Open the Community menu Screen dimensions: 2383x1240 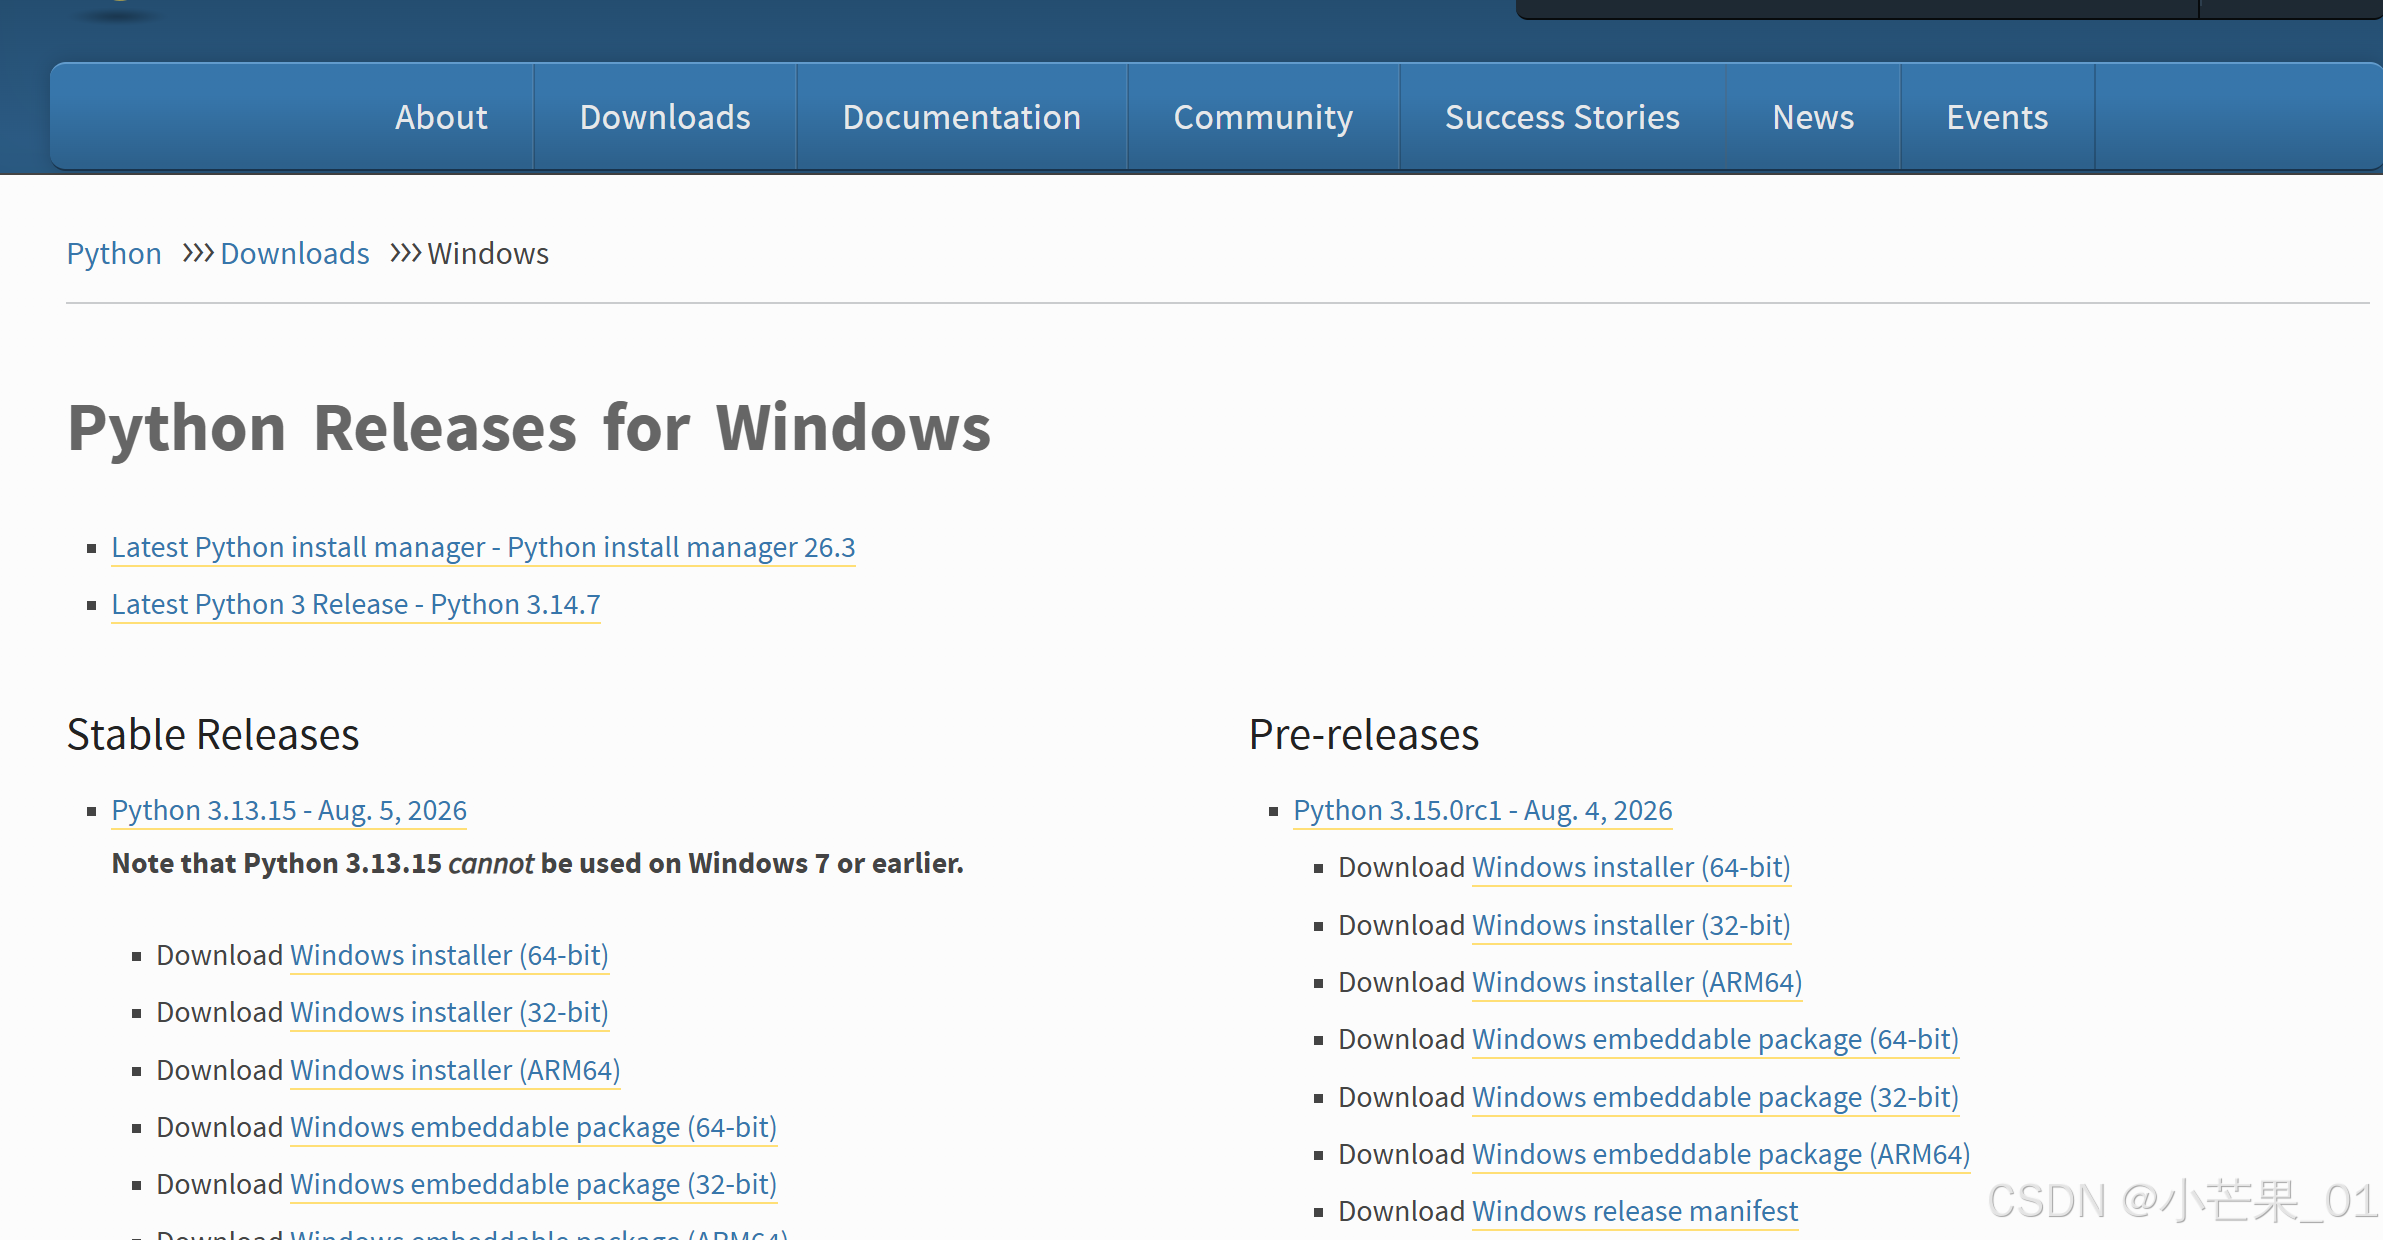[1263, 117]
